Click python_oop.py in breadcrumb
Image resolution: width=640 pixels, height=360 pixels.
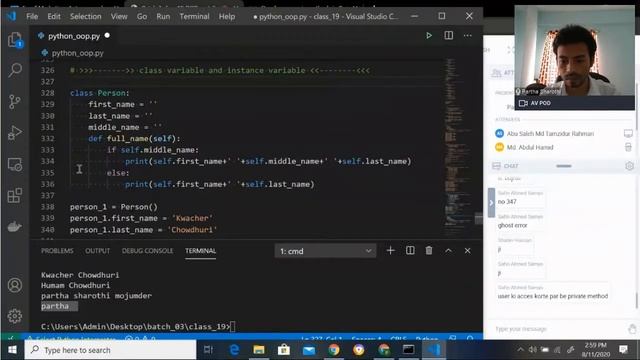point(77,53)
